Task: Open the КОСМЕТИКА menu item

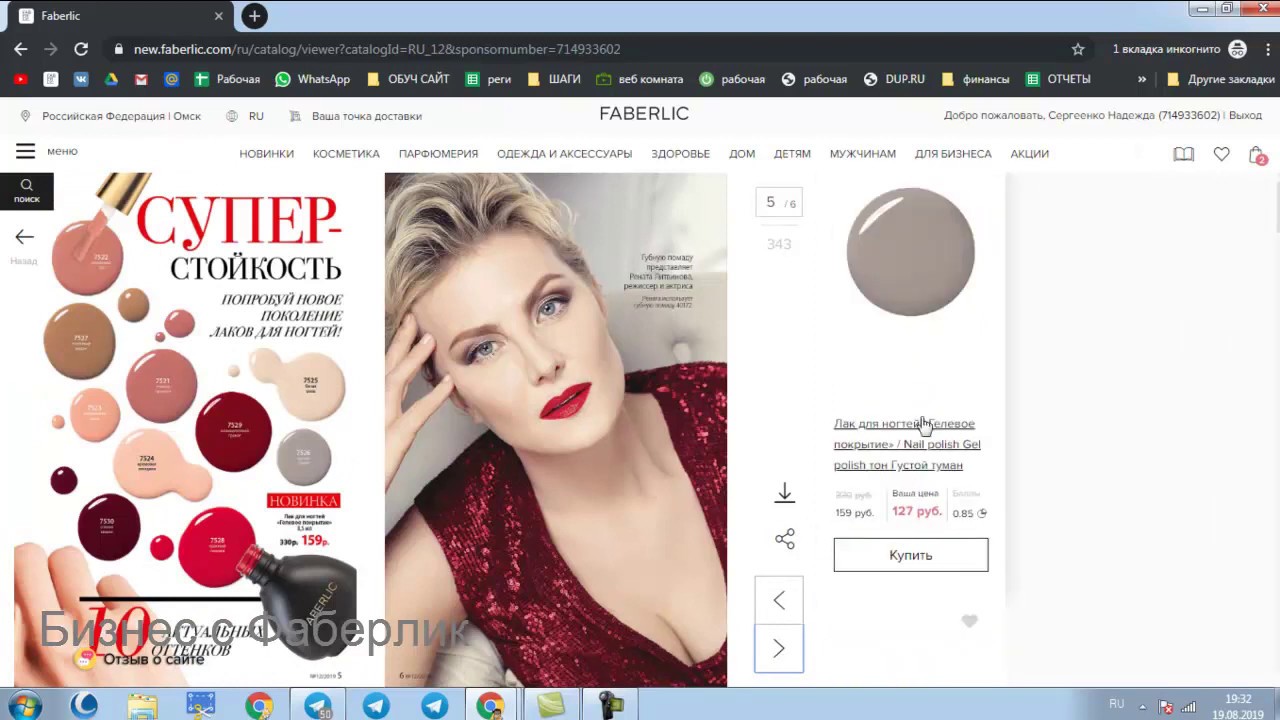Action: coord(346,154)
